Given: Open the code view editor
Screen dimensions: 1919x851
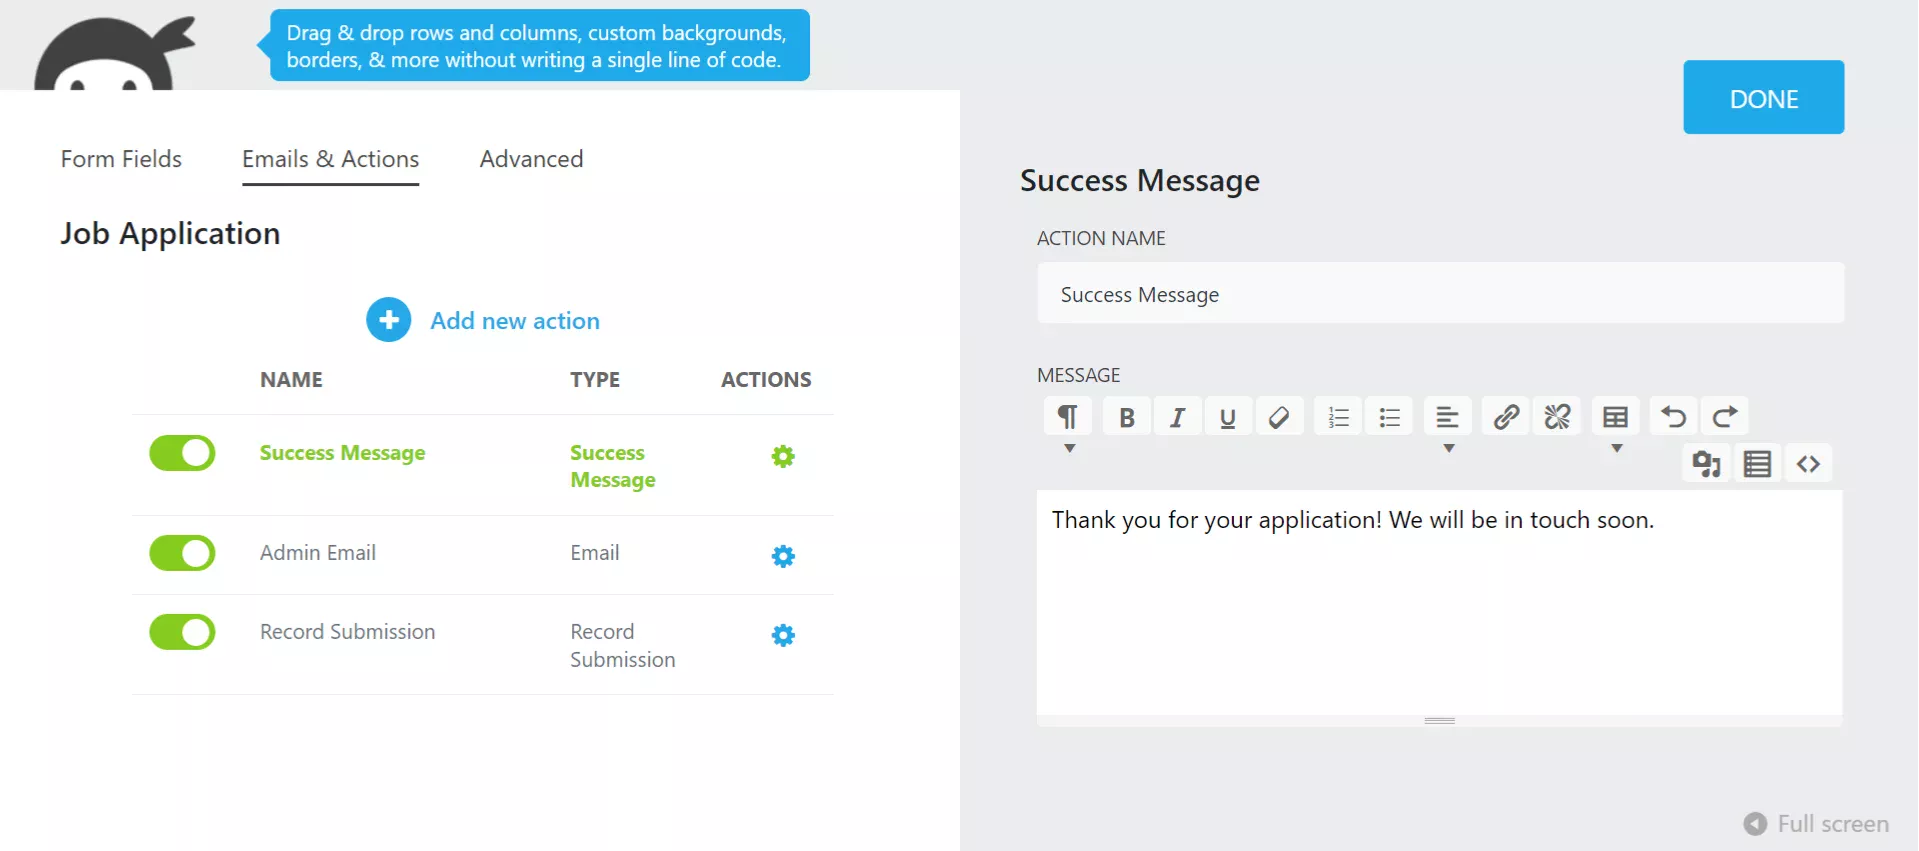Looking at the screenshot, I should click(x=1807, y=462).
